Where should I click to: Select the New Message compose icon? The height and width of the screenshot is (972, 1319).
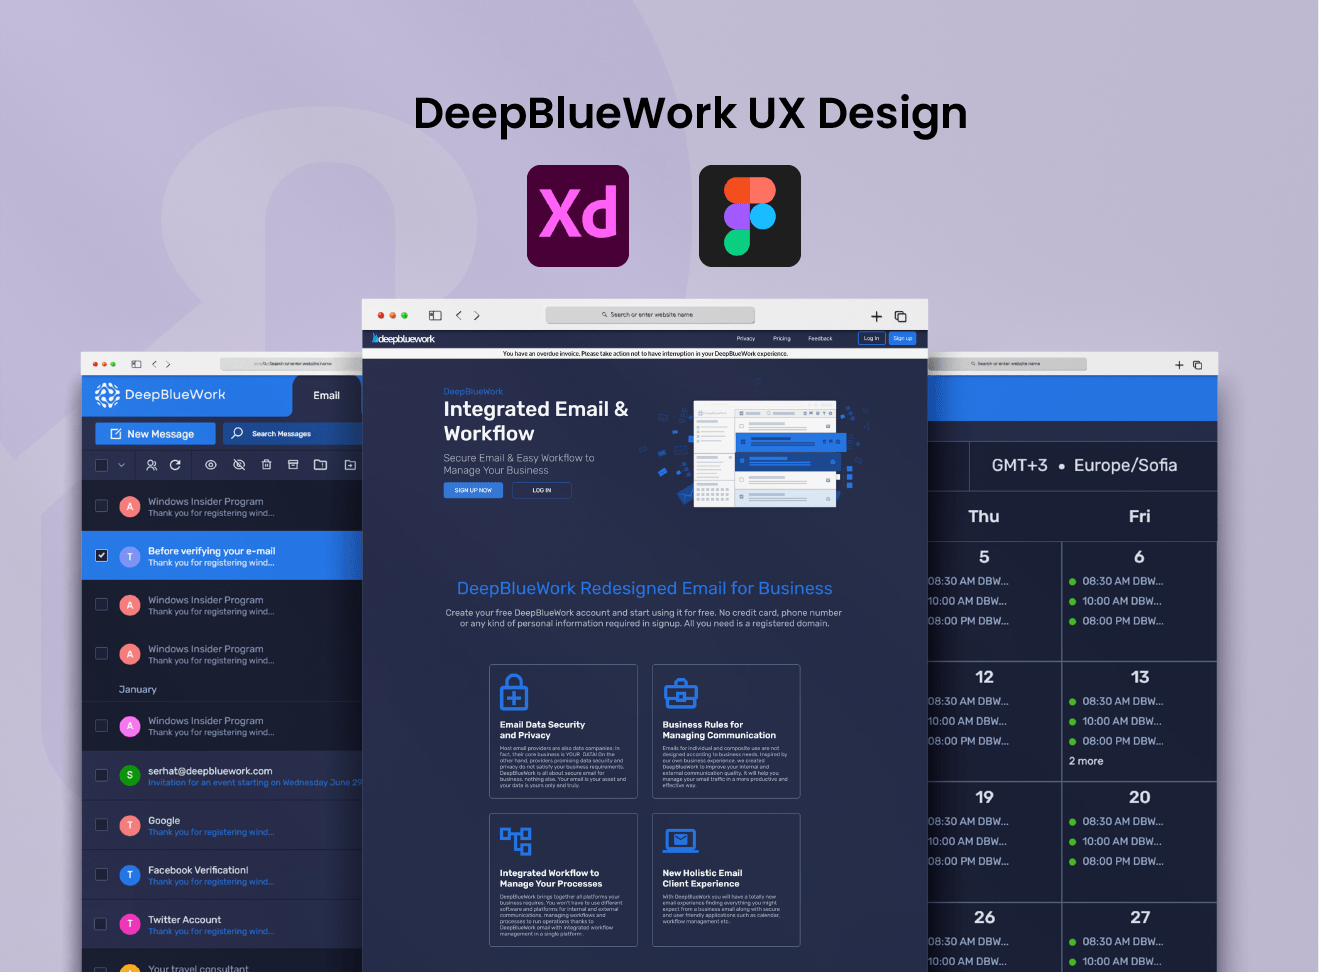(x=116, y=434)
